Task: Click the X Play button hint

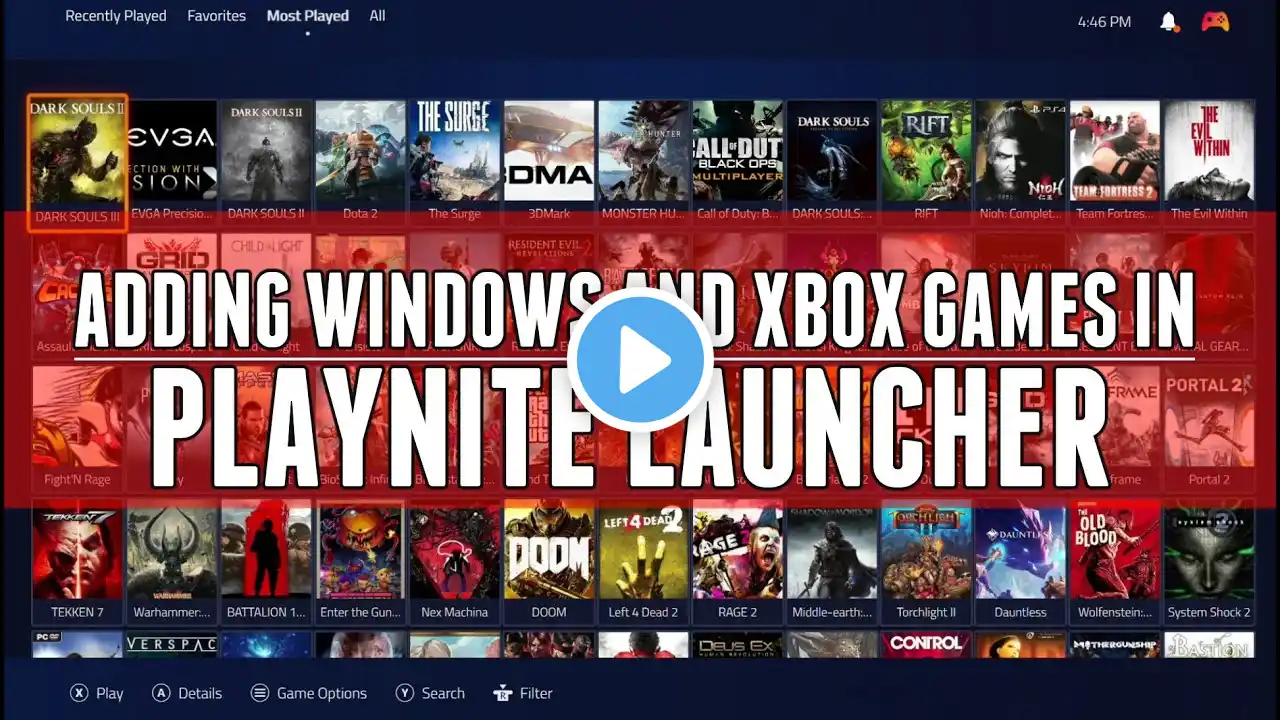Action: point(97,693)
